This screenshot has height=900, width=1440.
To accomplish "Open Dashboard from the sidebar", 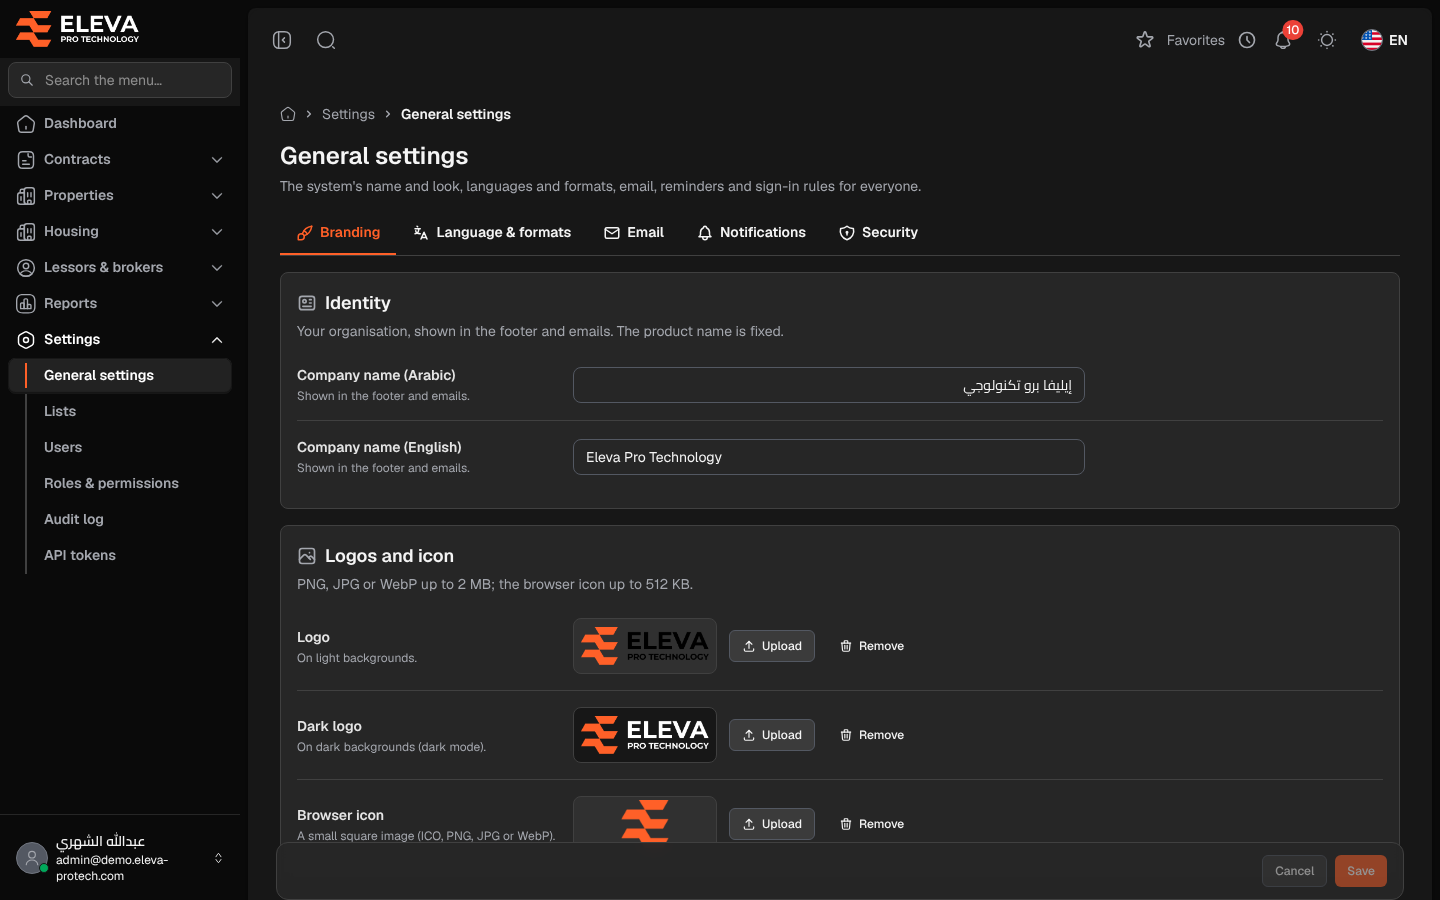I will tap(120, 123).
